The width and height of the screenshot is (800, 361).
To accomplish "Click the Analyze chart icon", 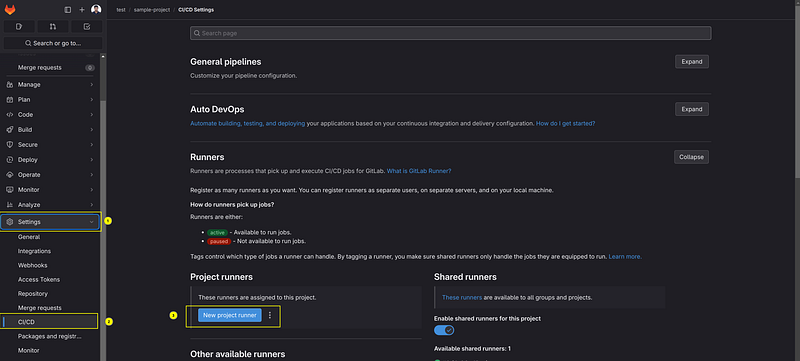I will [9, 205].
